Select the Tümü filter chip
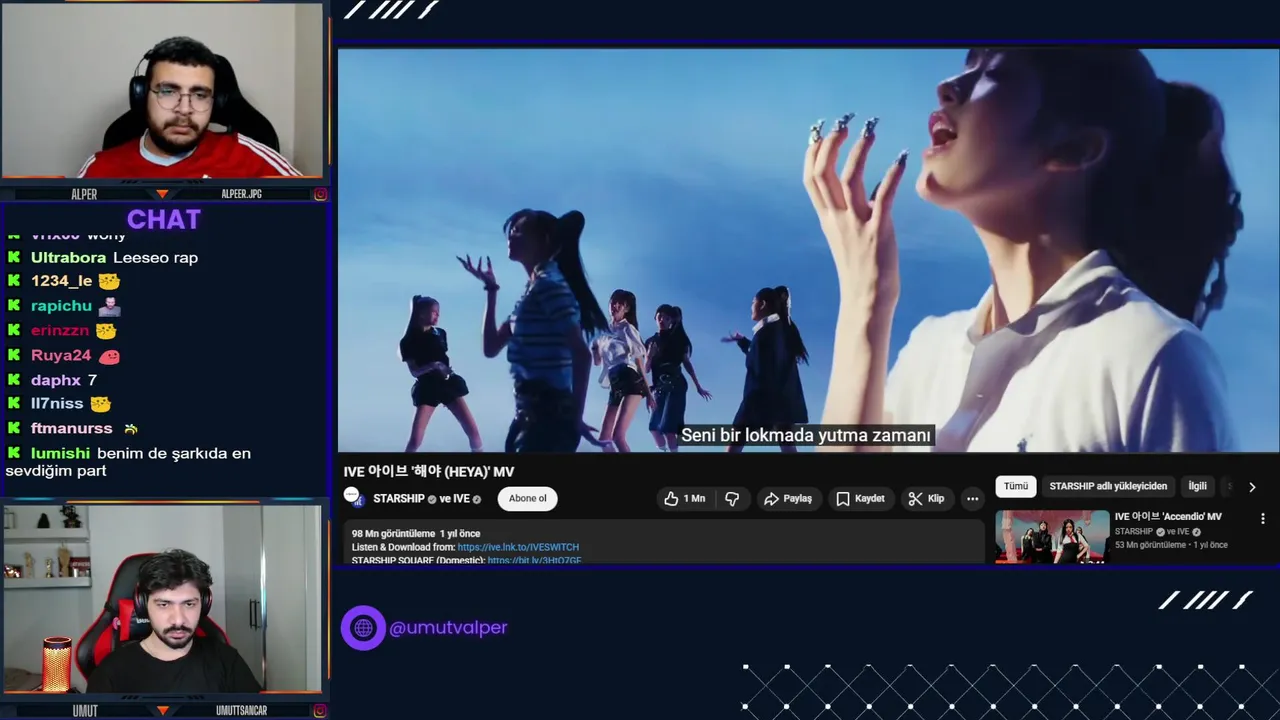Screen dimensions: 1280x720 (x=1016, y=486)
